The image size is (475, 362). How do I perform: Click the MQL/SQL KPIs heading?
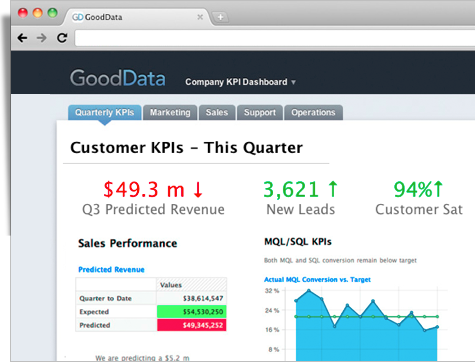coord(298,242)
